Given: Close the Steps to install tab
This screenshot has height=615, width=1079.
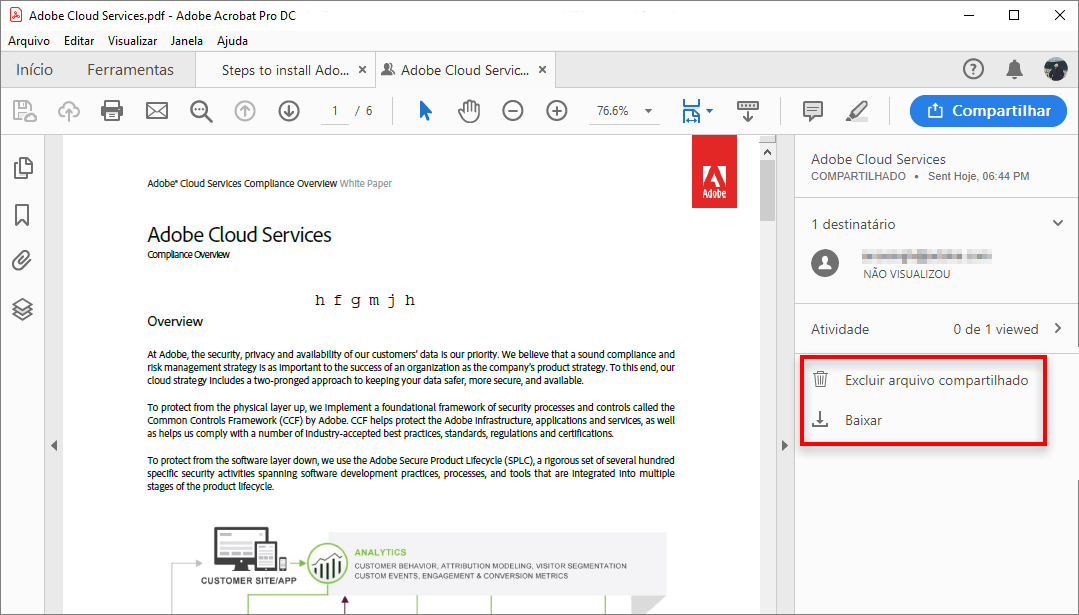Looking at the screenshot, I should click(x=362, y=69).
